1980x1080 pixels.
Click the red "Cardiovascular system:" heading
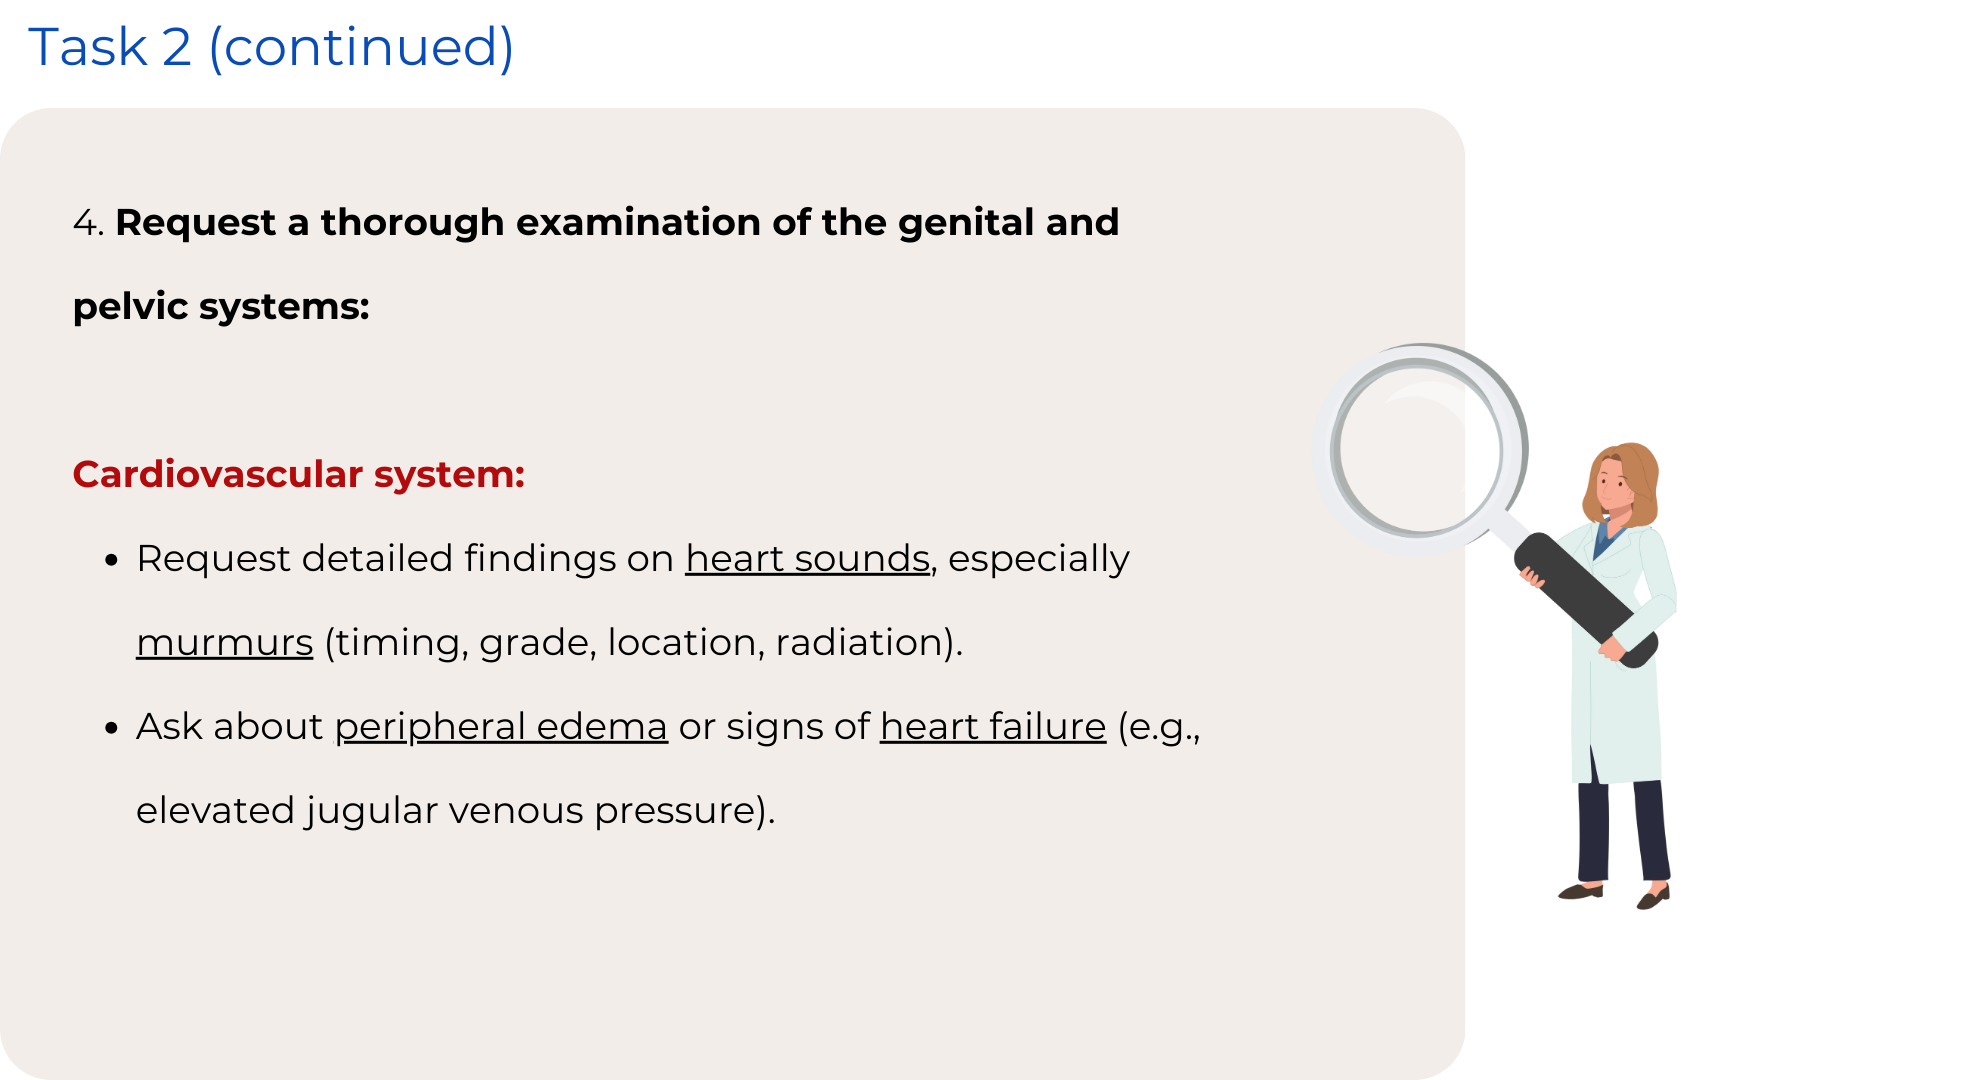(298, 474)
